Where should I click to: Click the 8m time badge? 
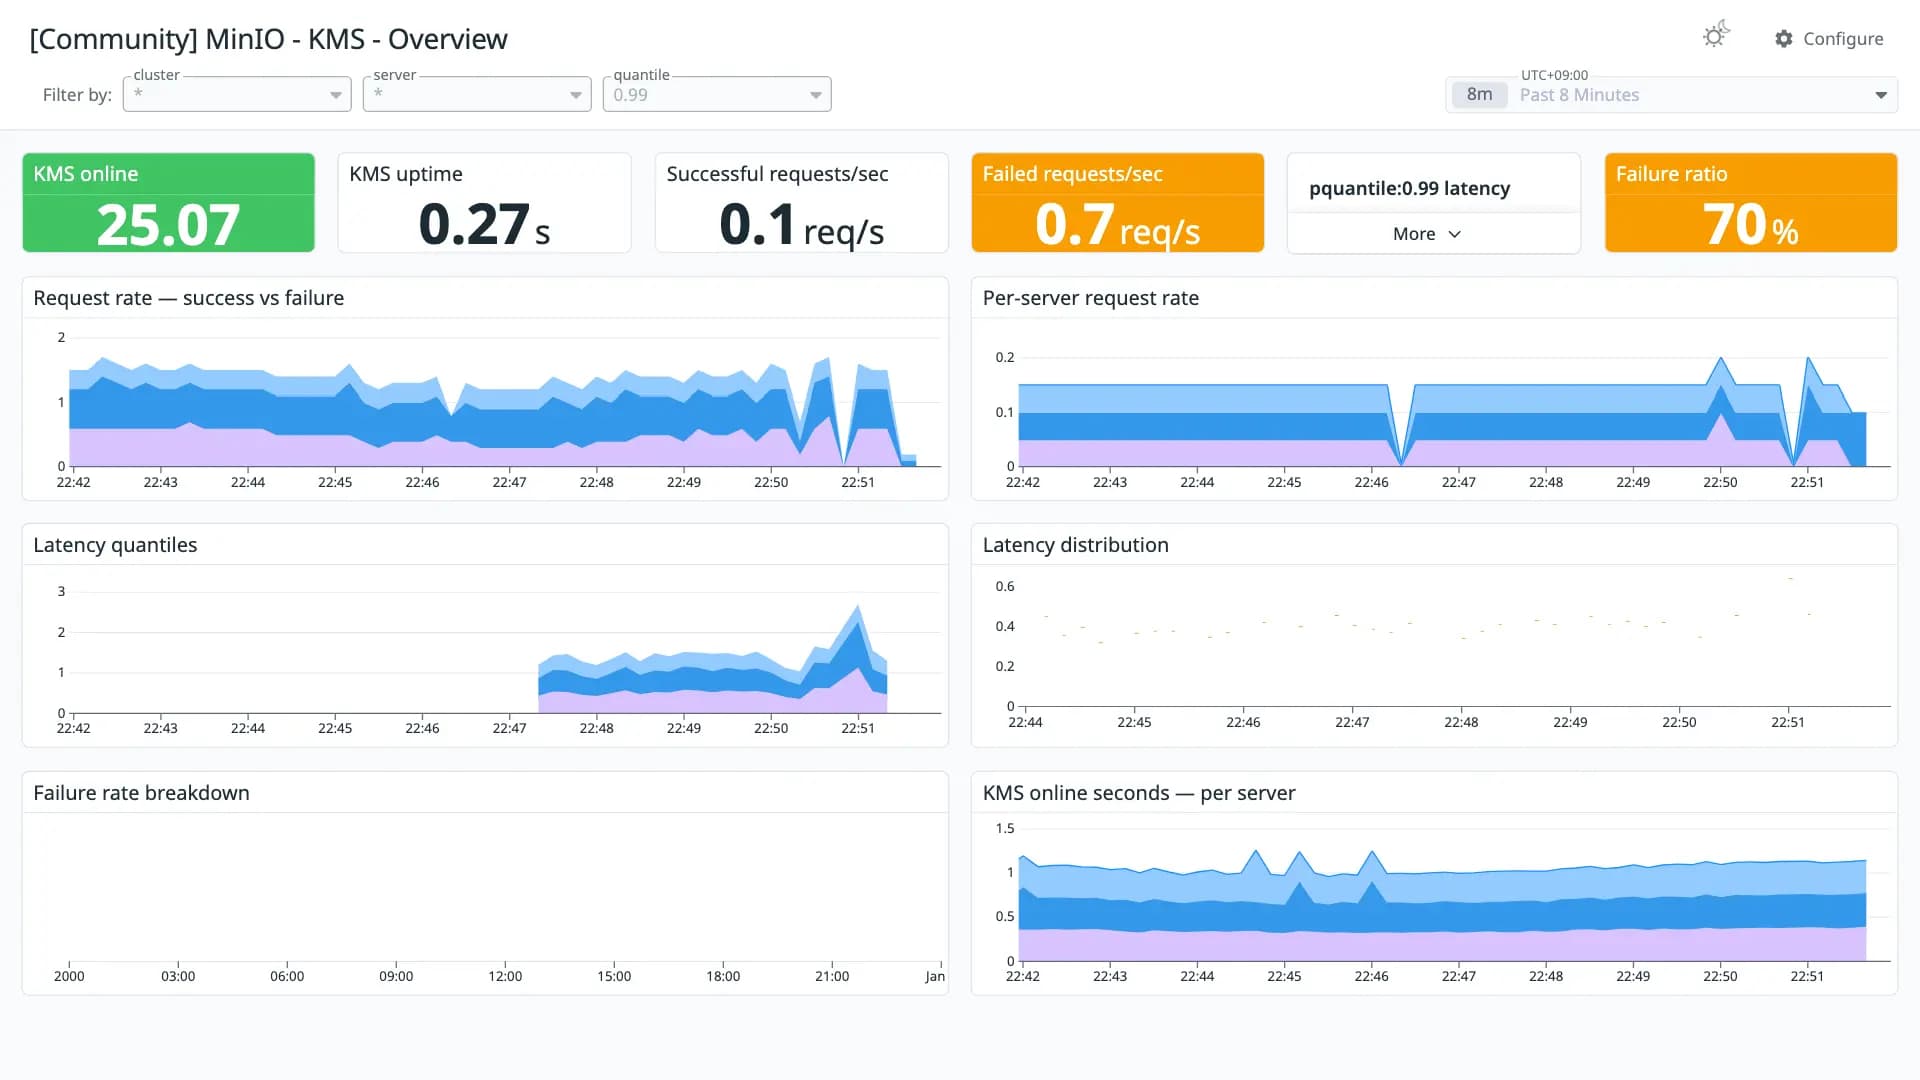[1479, 95]
